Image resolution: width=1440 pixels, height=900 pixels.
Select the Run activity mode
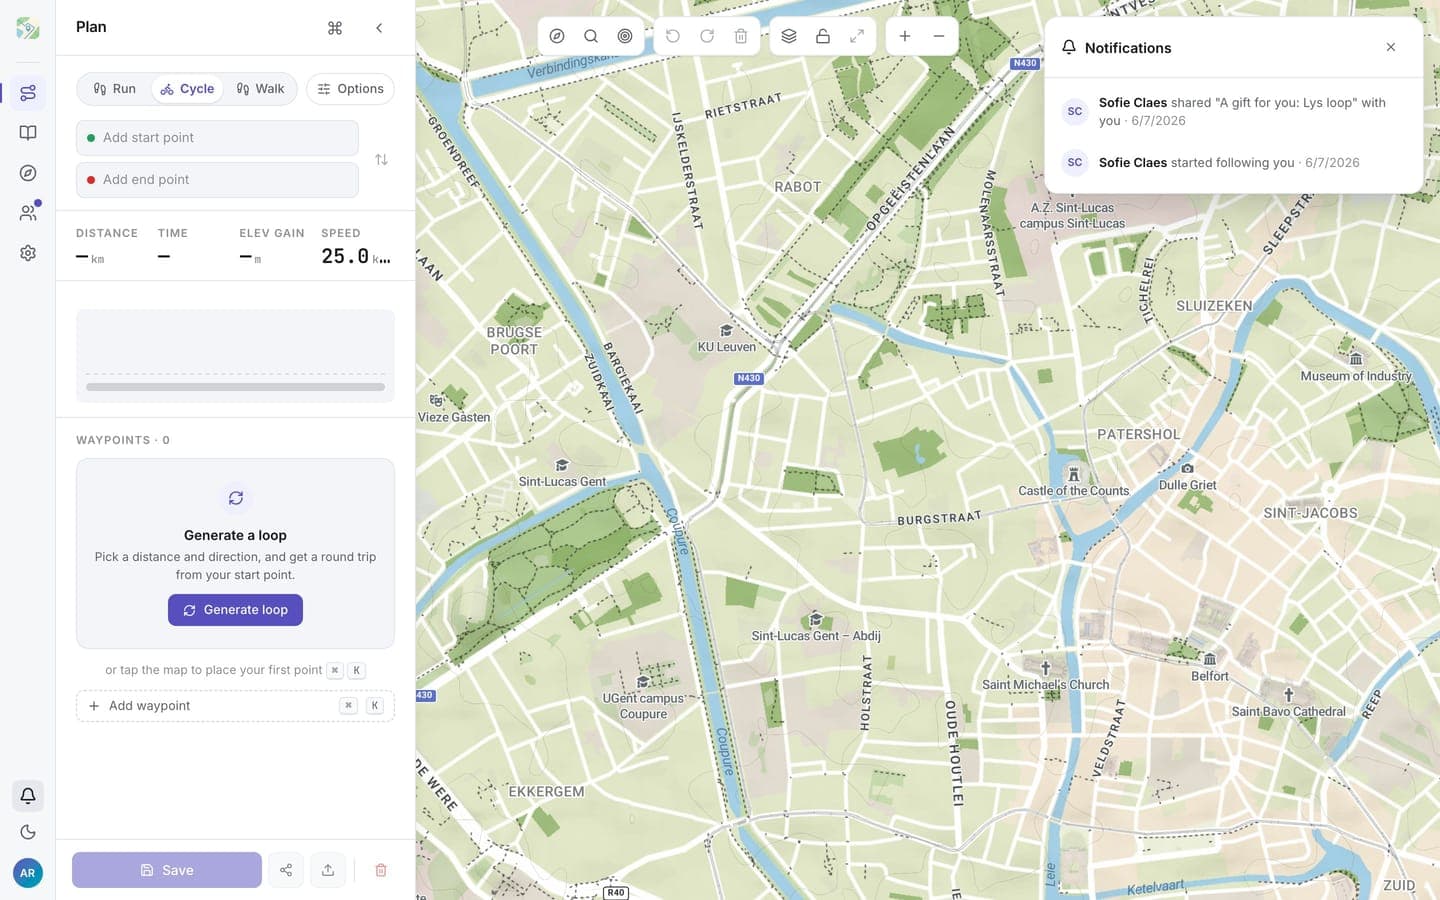(x=114, y=89)
